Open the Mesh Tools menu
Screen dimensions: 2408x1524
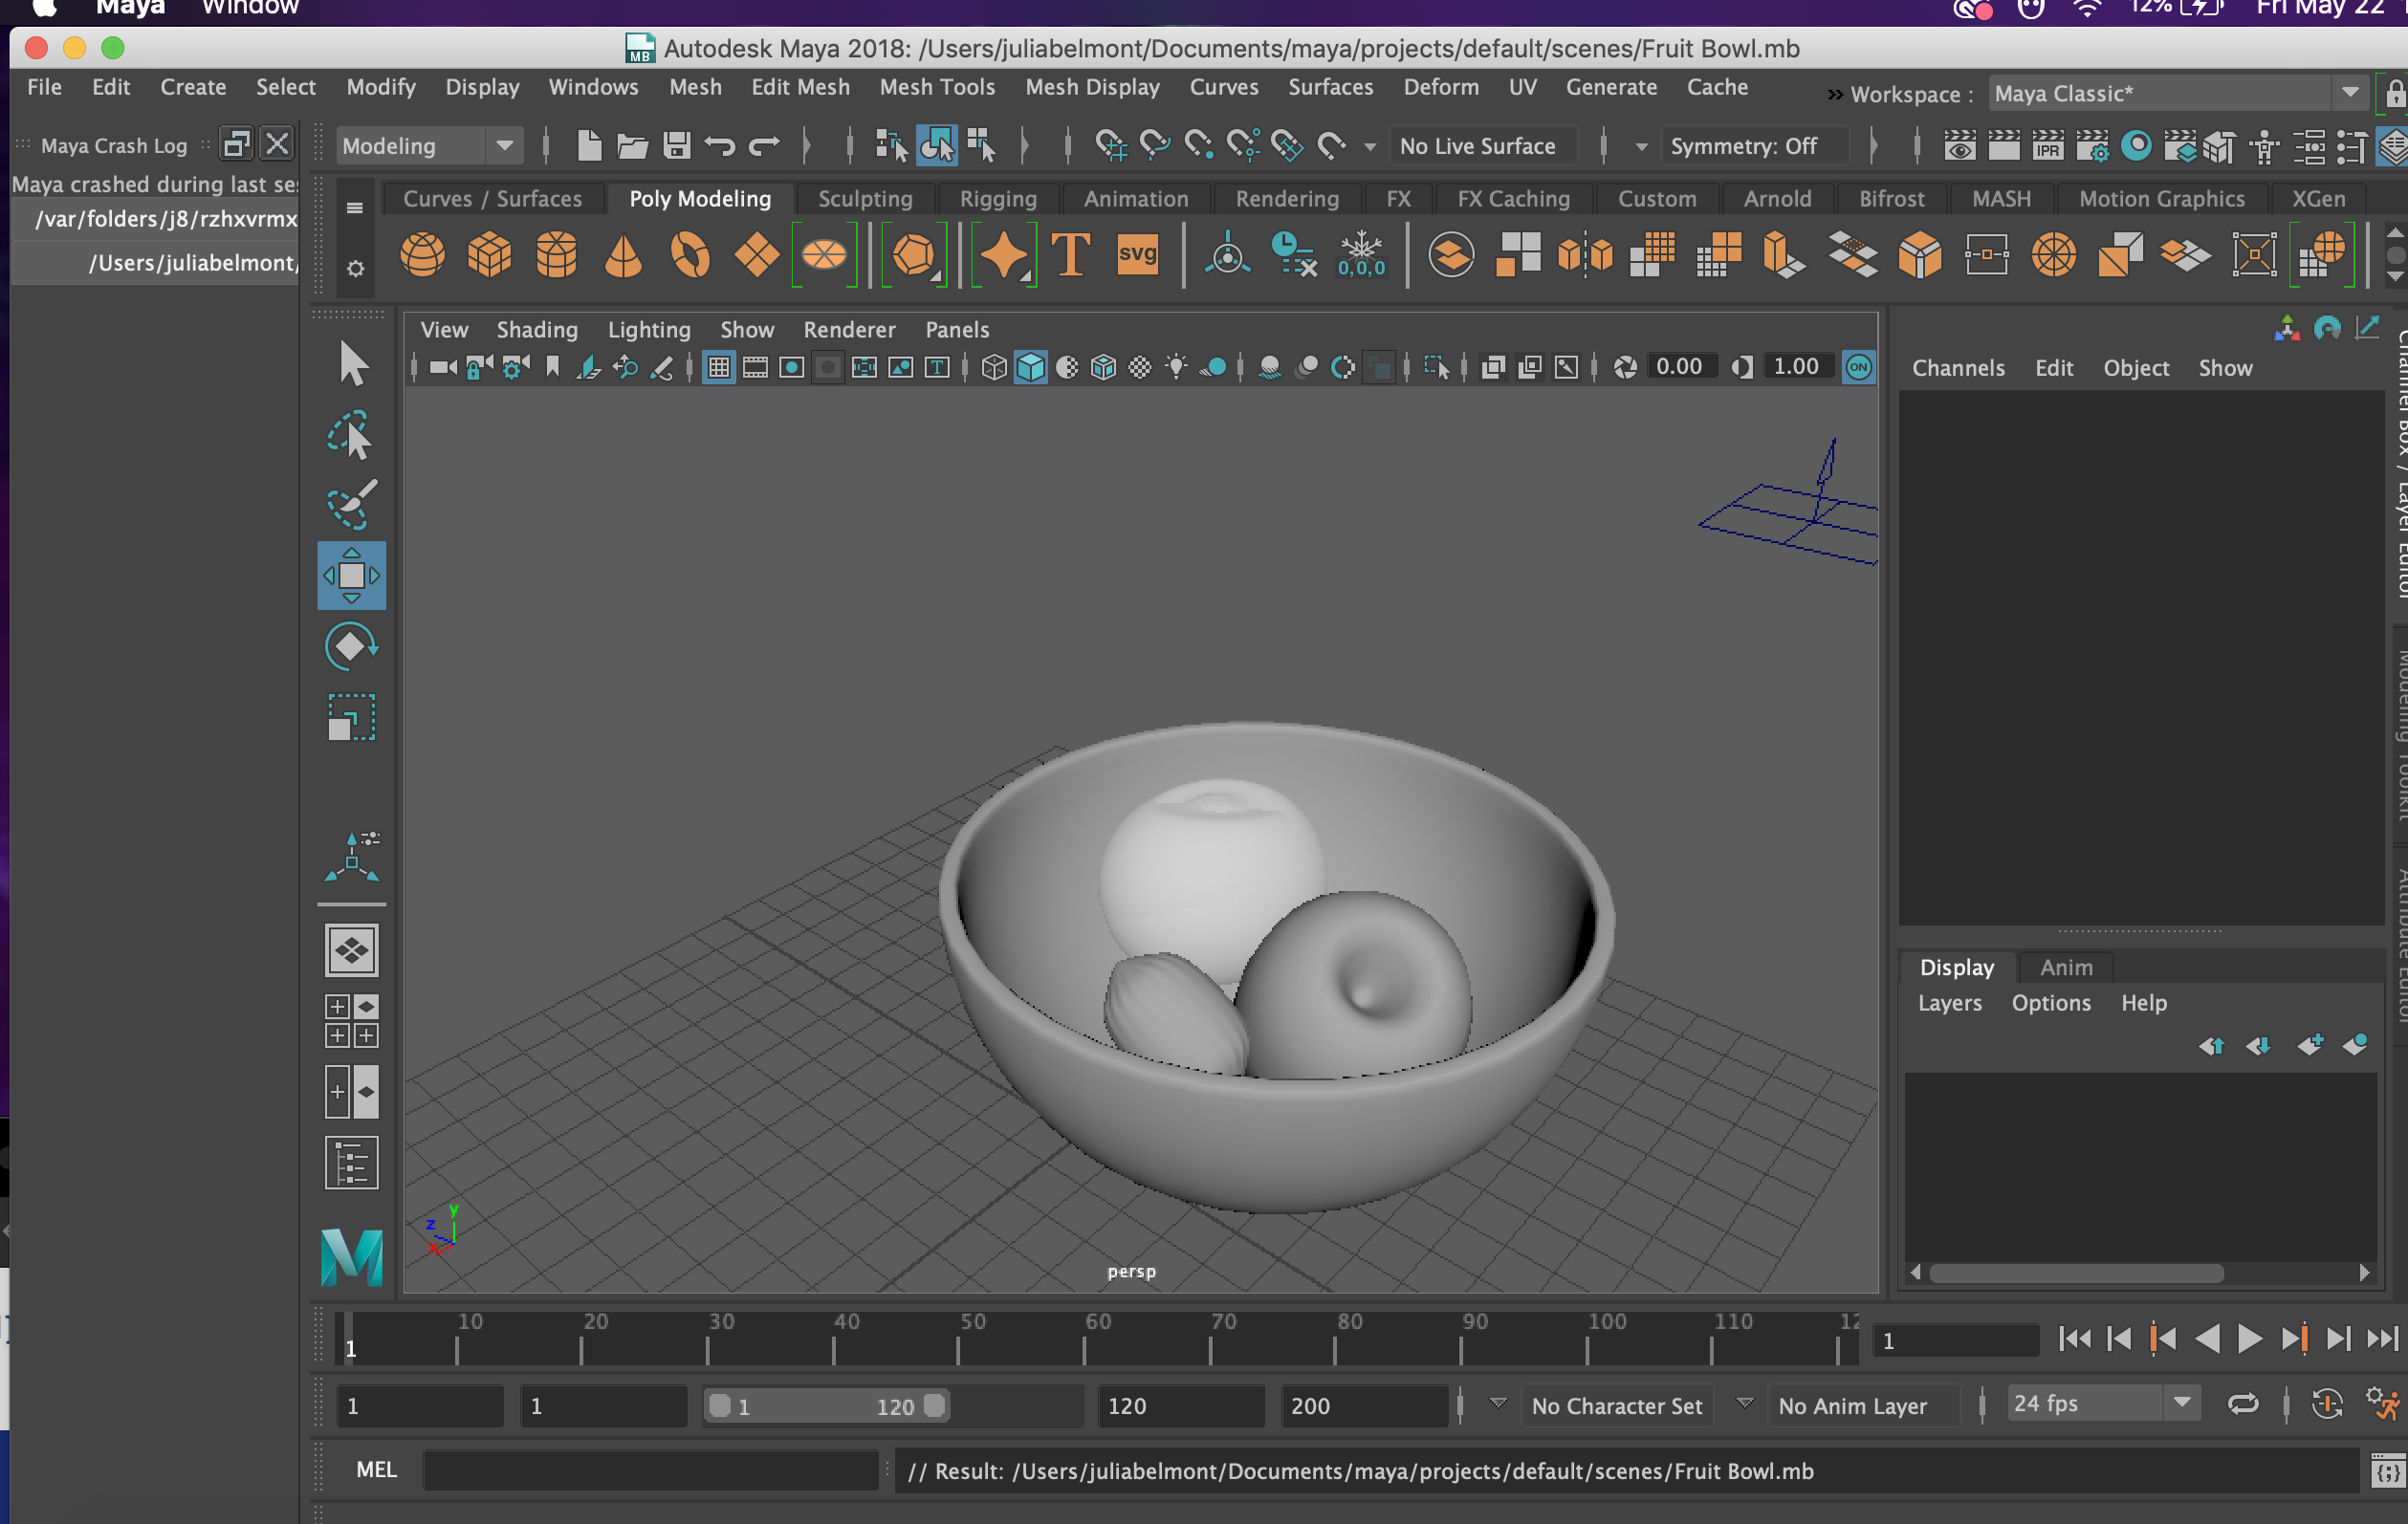coord(936,87)
